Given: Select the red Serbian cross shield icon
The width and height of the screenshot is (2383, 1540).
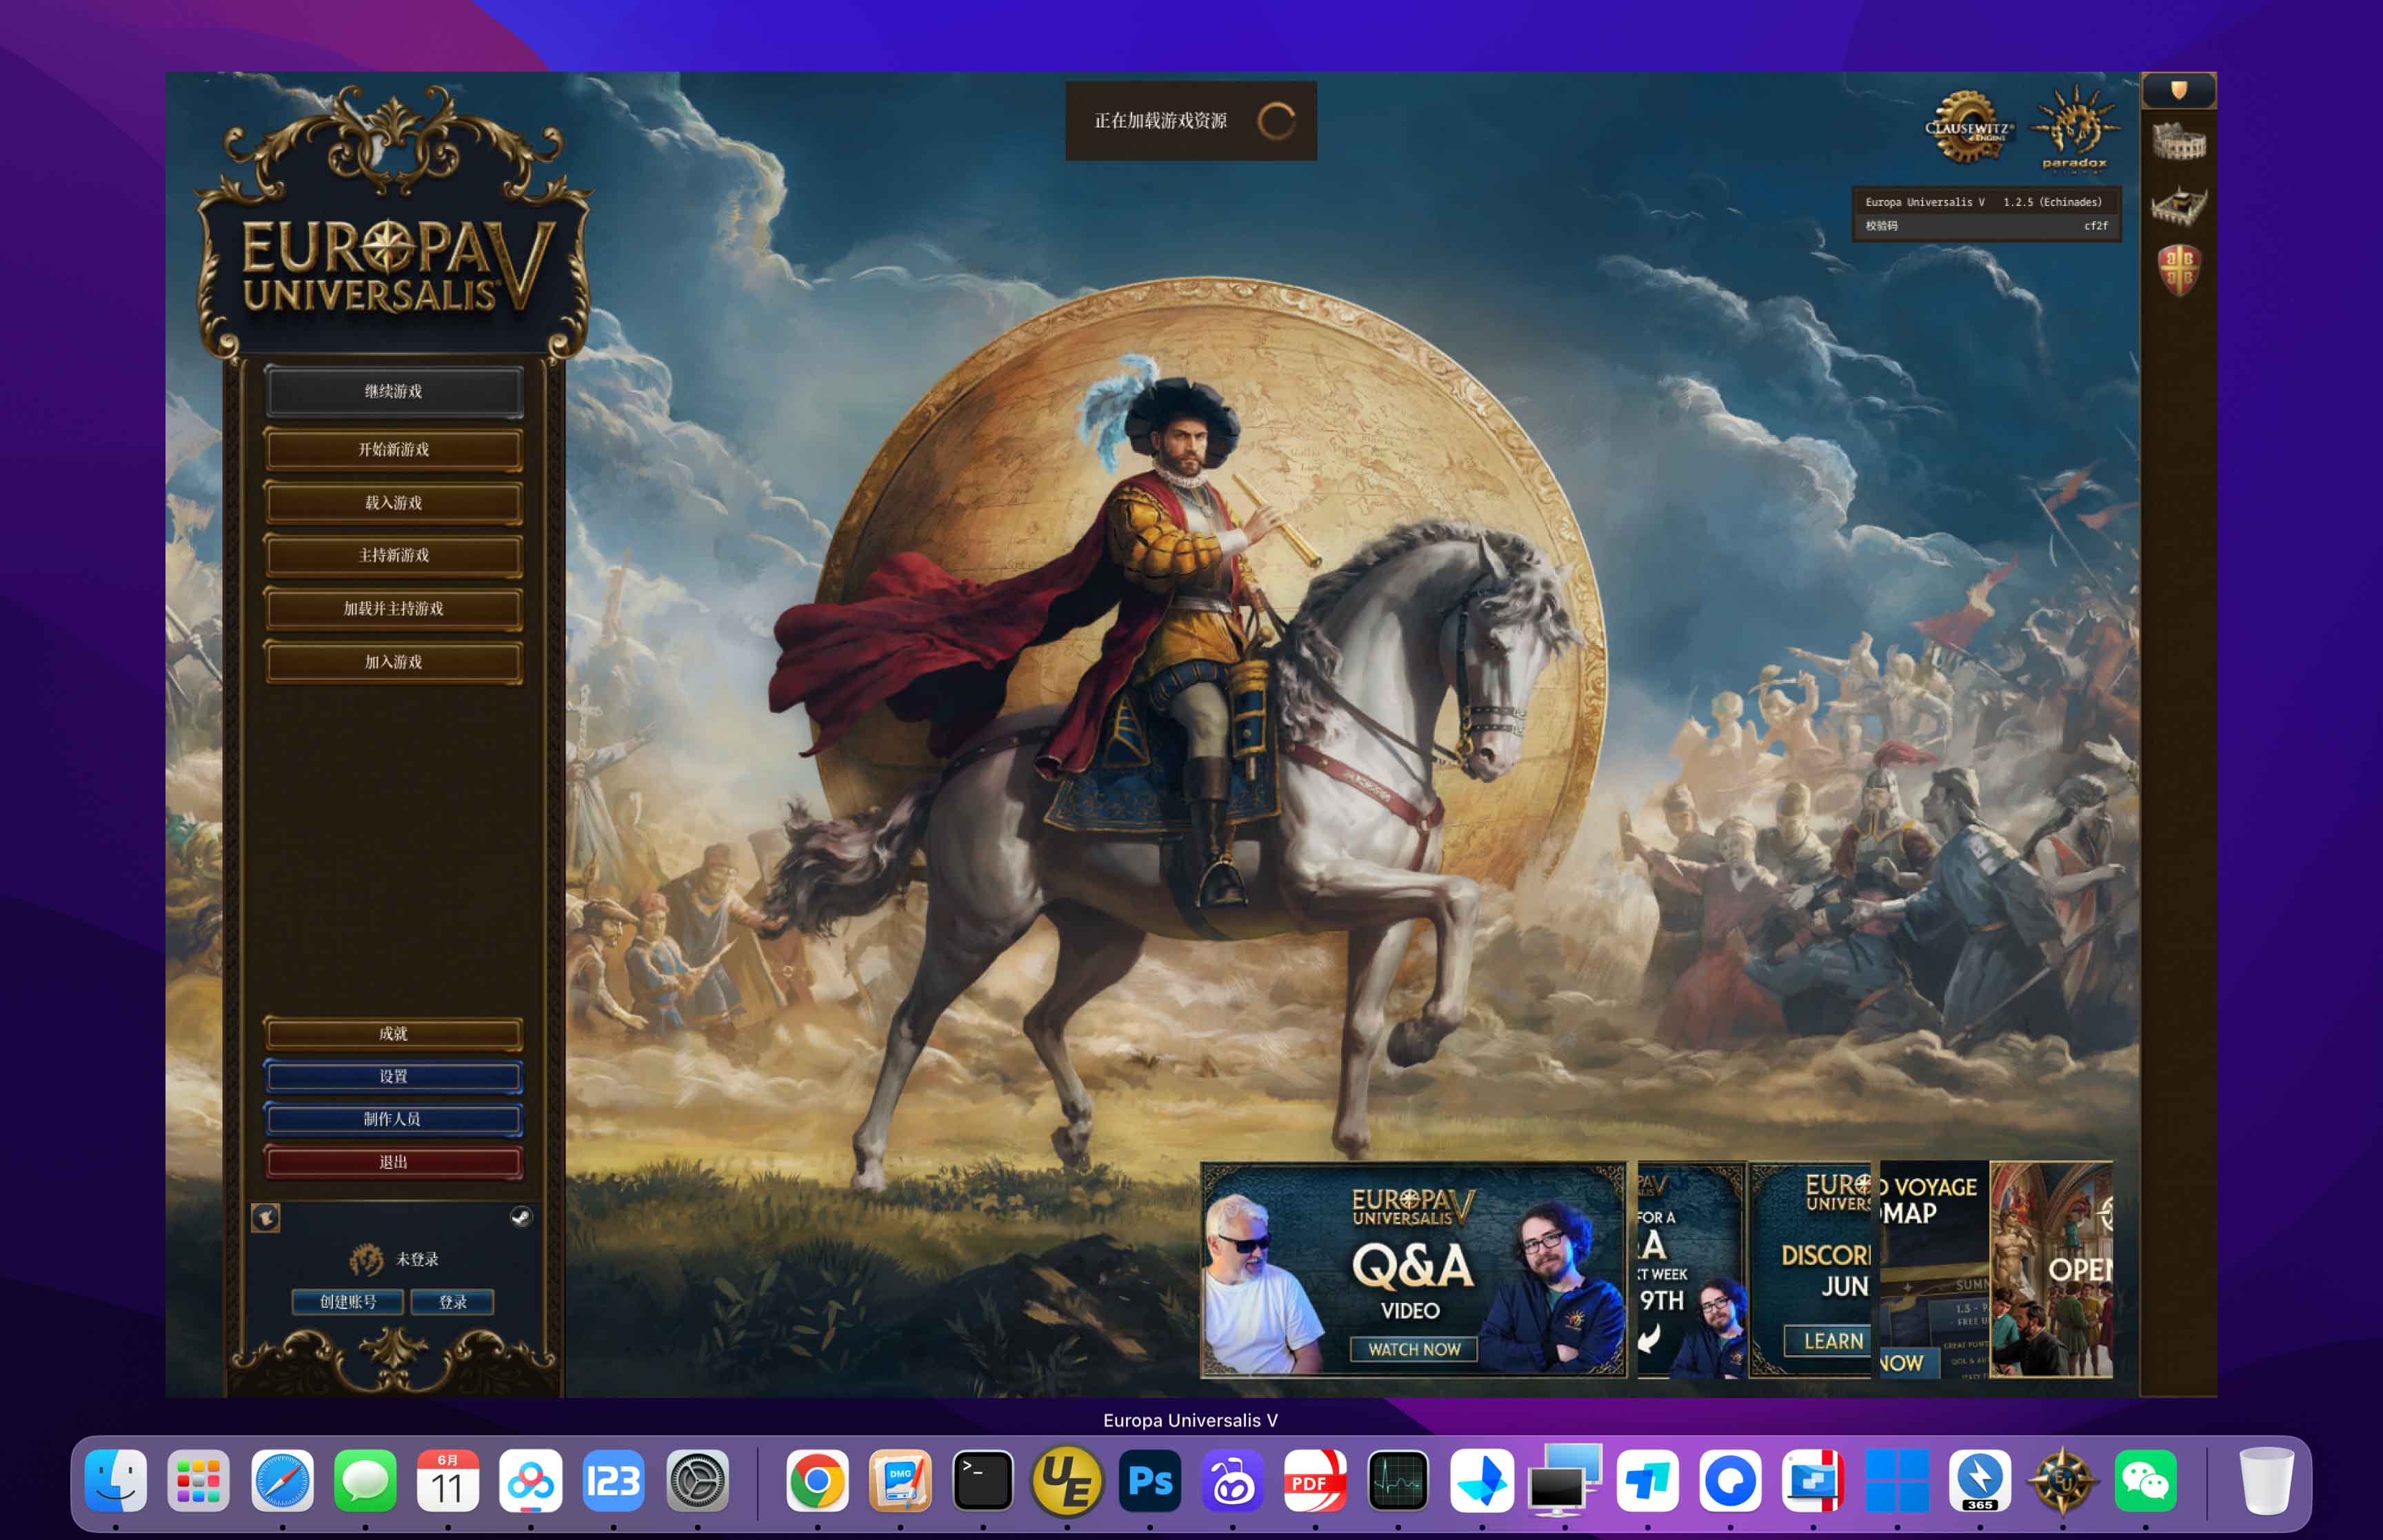Looking at the screenshot, I should [2179, 270].
